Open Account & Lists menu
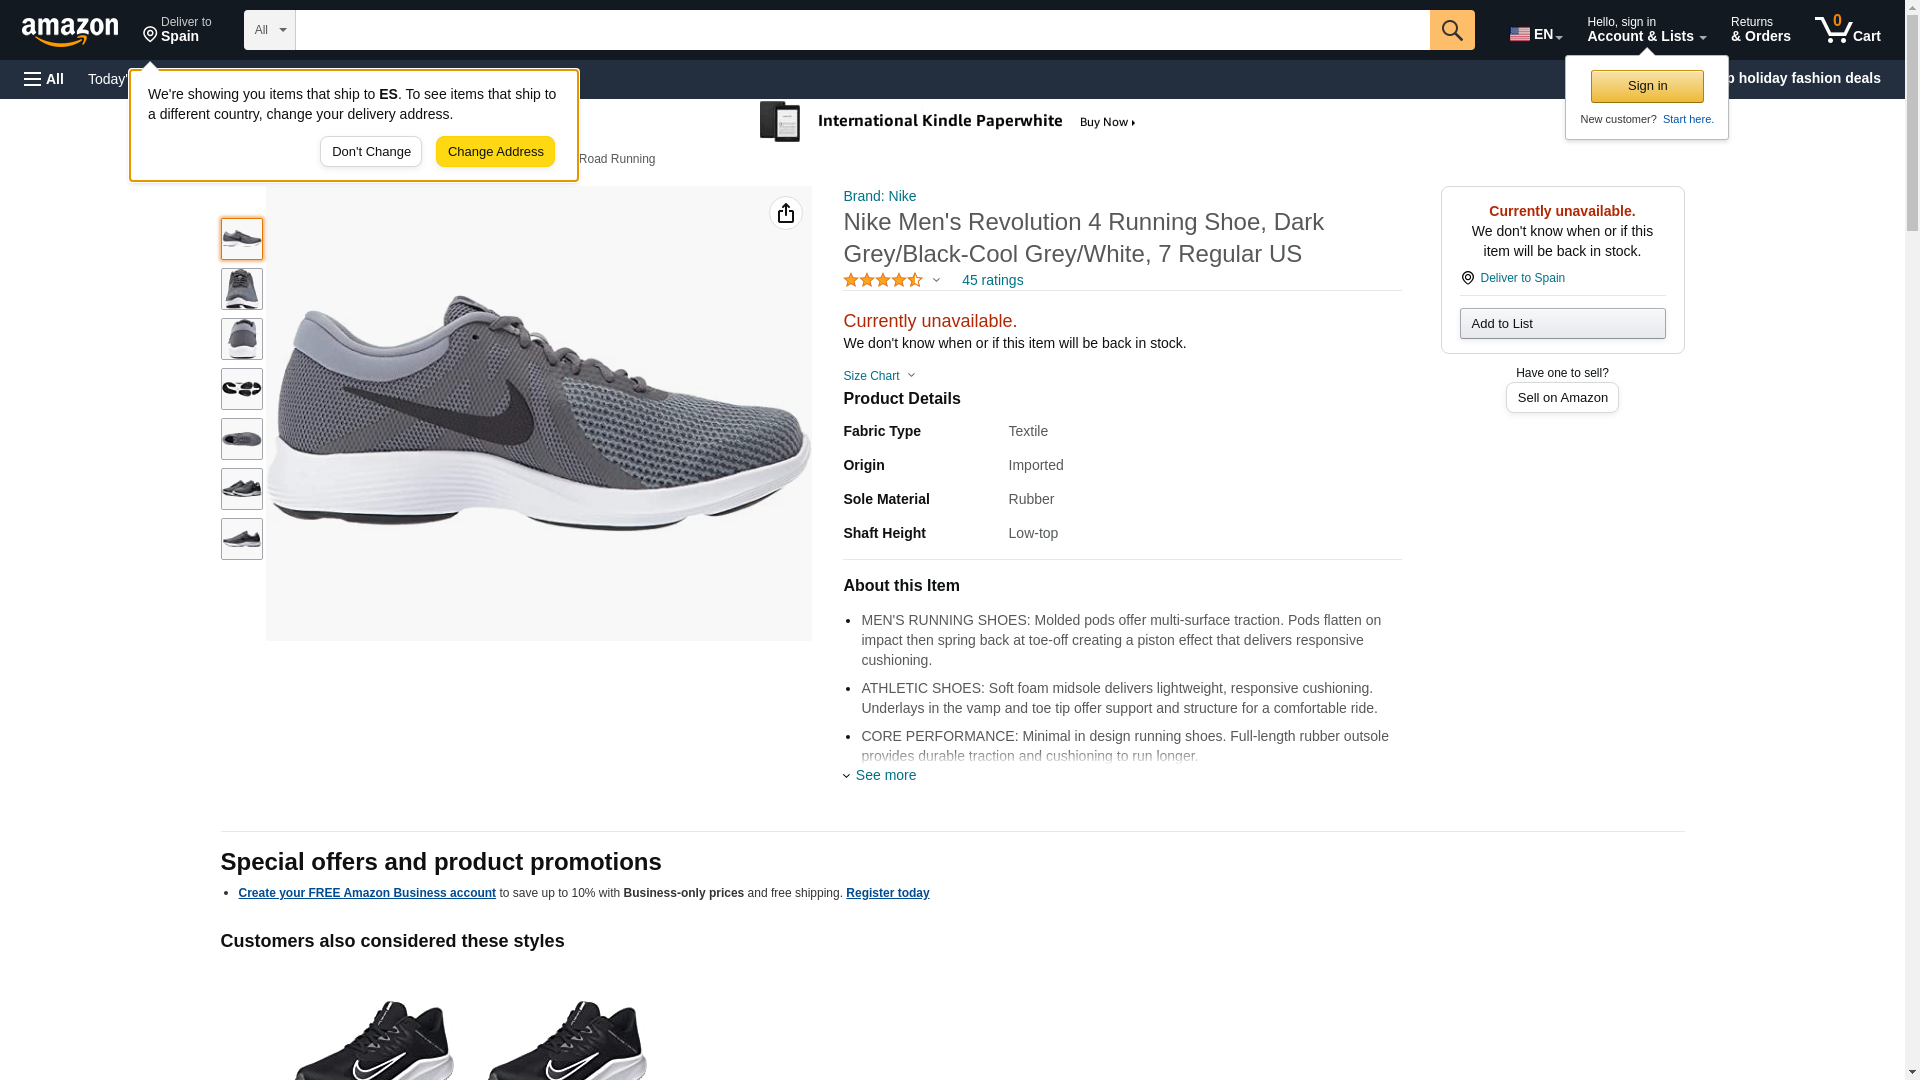 pyautogui.click(x=1646, y=30)
